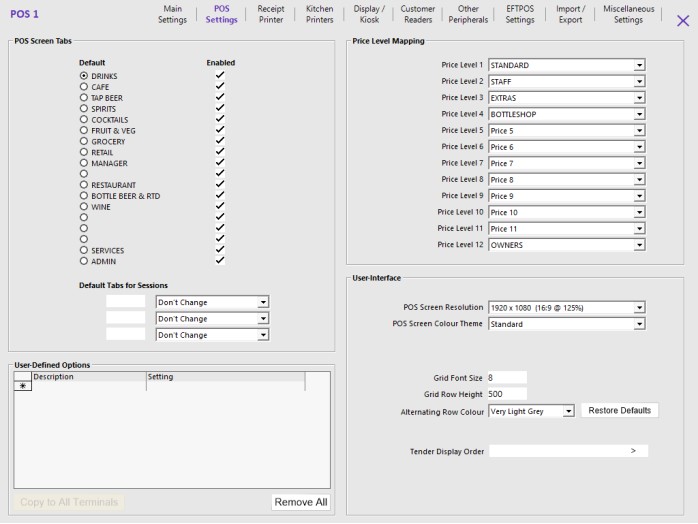This screenshot has height=524, width=698.
Task: Toggle Enabled checkbox for DRINKS
Action: pyautogui.click(x=220, y=75)
